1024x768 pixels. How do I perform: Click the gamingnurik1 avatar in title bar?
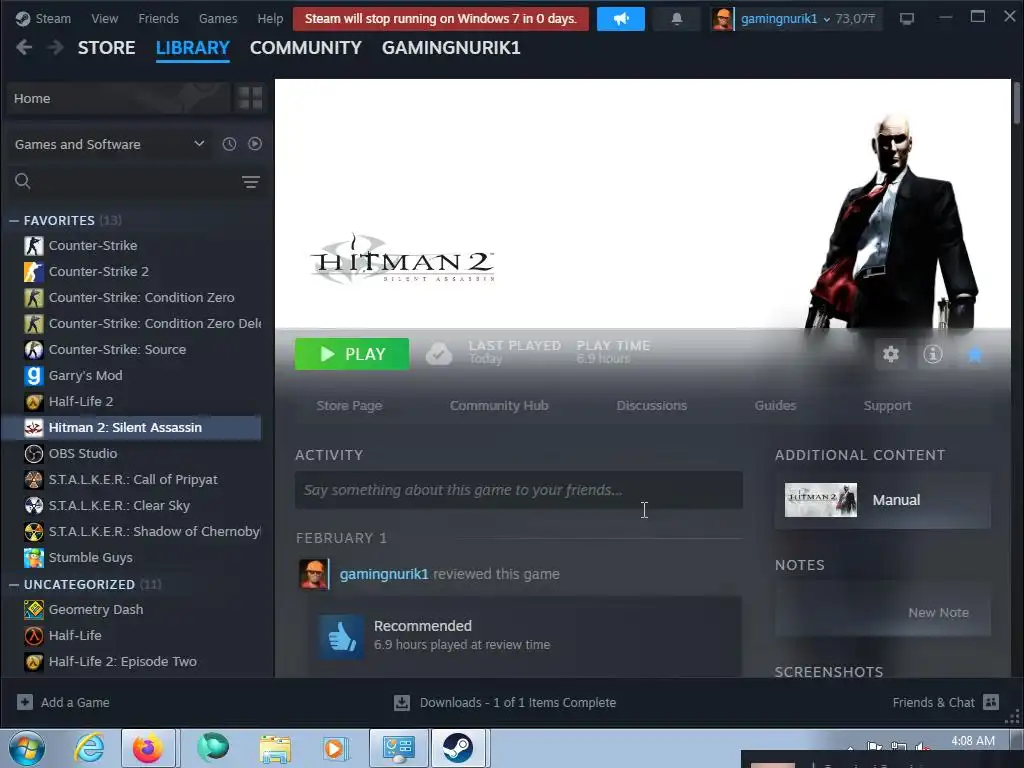(722, 19)
